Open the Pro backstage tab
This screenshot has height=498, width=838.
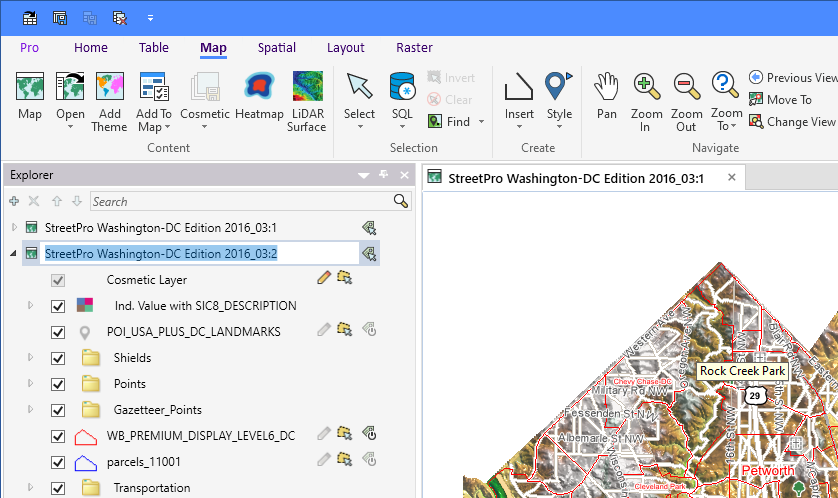coord(29,48)
